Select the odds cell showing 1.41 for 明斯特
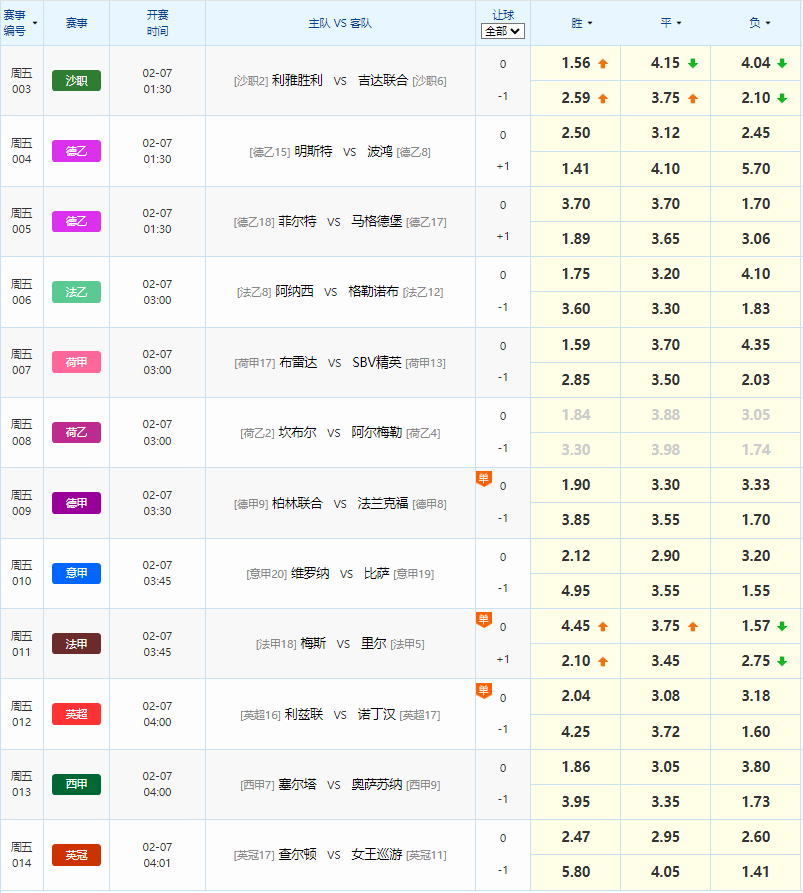This screenshot has height=893, width=803. click(x=575, y=168)
